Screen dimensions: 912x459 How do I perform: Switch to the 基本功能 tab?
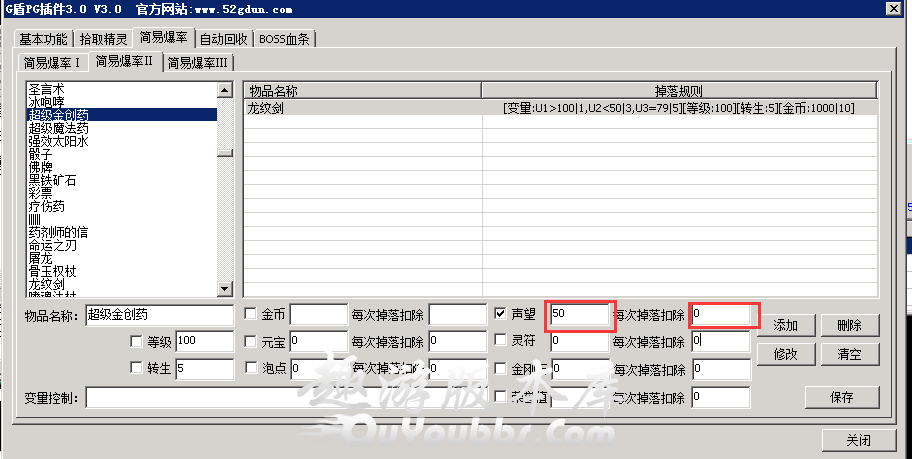tap(43, 40)
